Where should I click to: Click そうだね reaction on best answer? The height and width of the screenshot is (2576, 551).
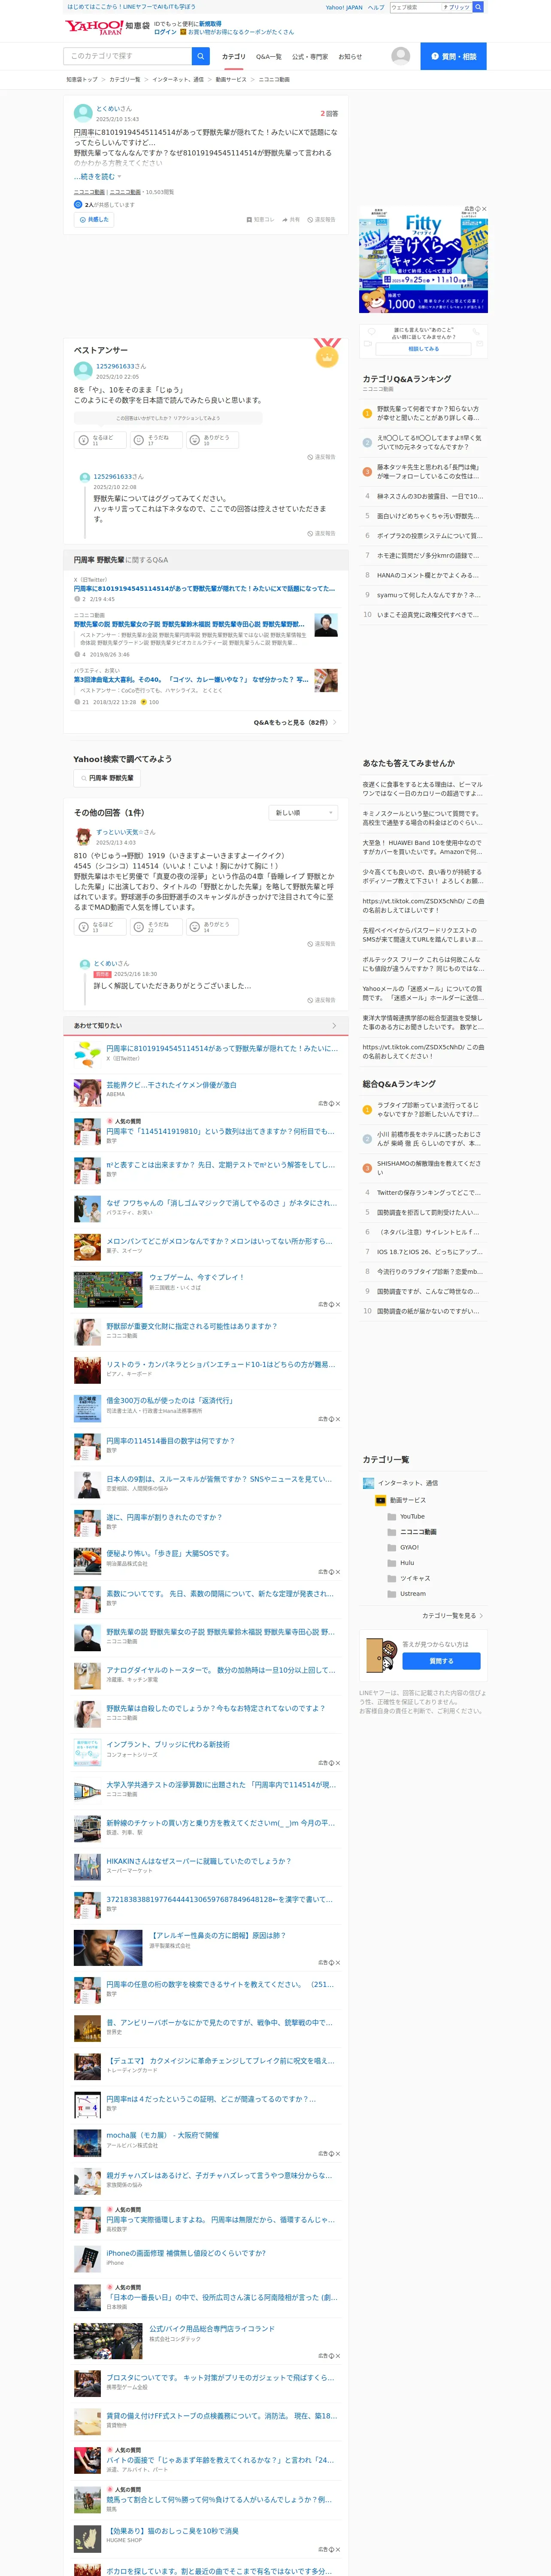(x=157, y=440)
